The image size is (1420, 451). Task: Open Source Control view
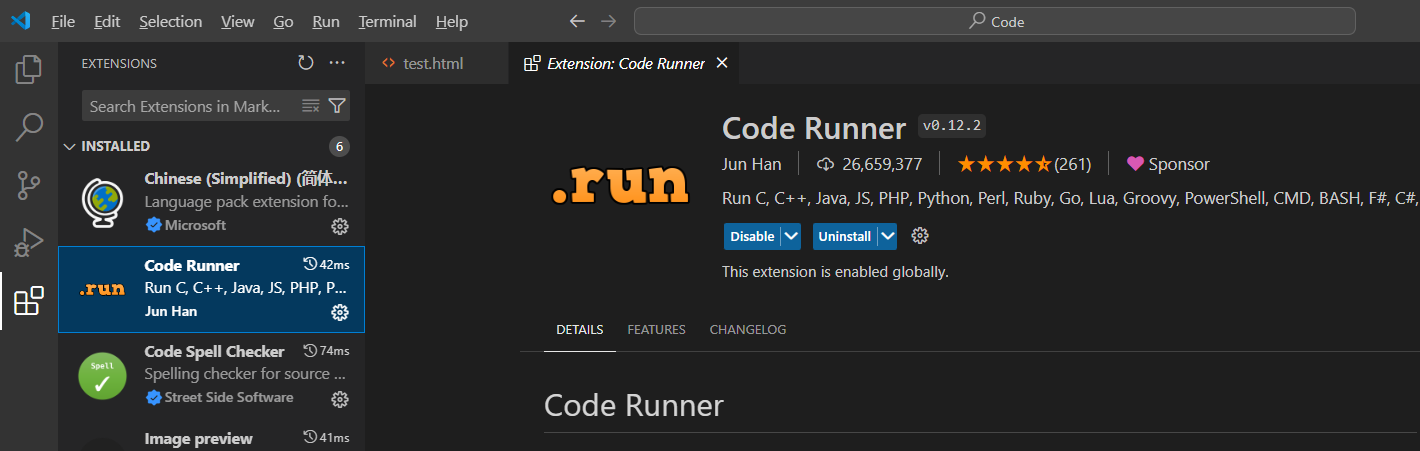click(29, 185)
